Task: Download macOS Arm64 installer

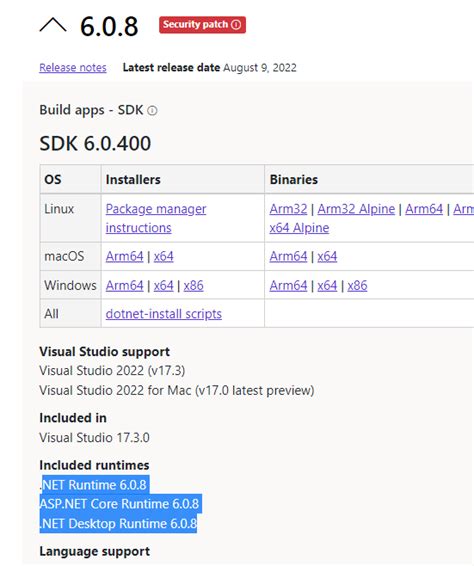Action: point(125,256)
